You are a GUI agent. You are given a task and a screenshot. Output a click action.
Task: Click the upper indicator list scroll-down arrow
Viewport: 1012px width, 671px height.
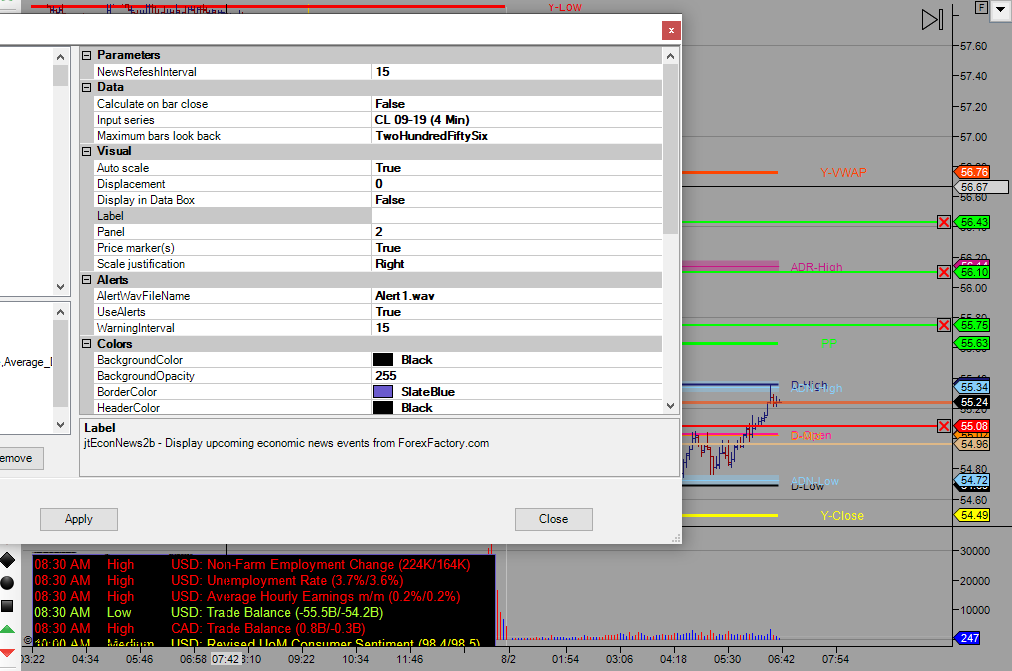(61, 286)
